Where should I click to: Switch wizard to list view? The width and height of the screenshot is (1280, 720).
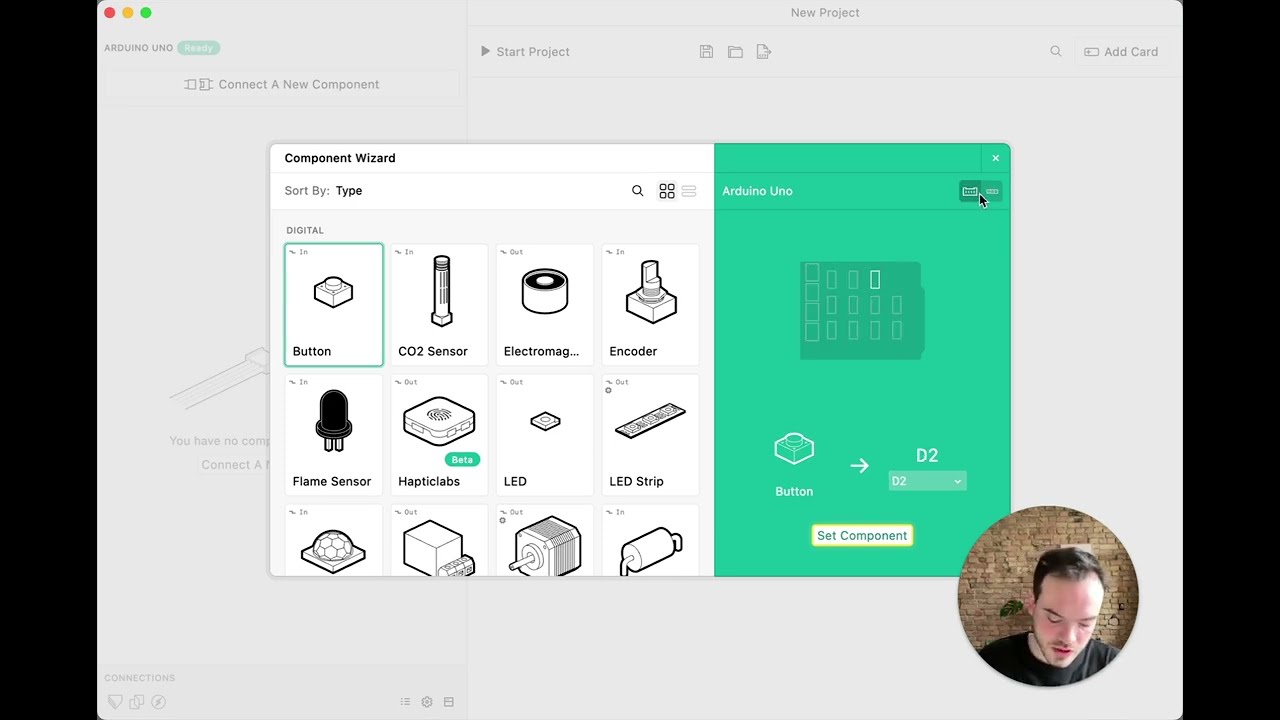click(689, 191)
